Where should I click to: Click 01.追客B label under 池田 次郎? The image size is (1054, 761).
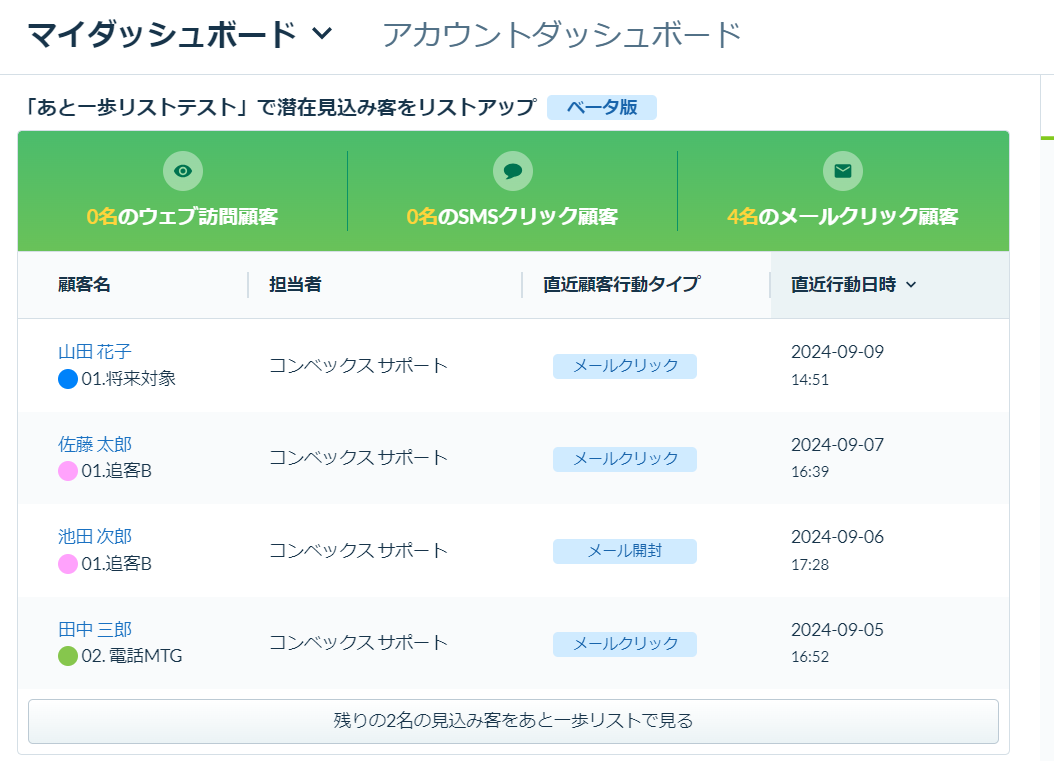(x=116, y=564)
